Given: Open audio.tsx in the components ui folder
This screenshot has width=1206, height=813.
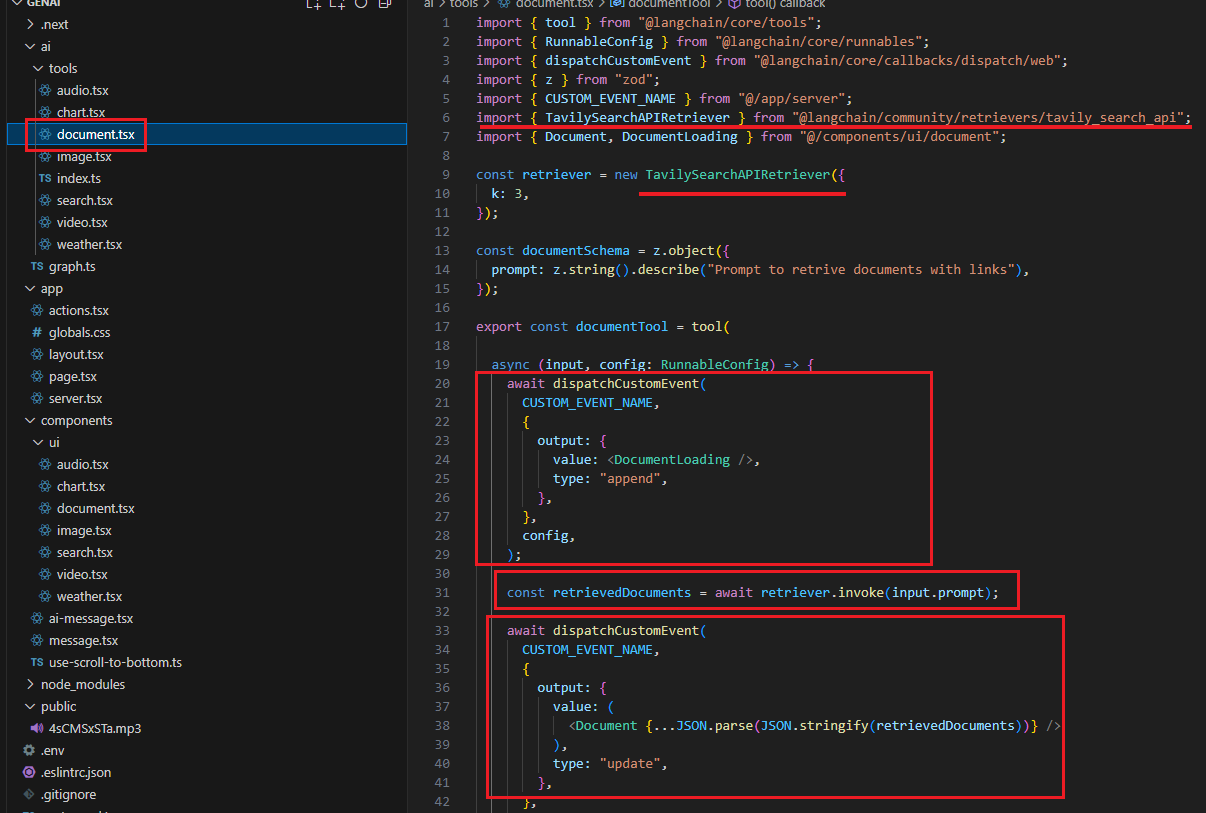Looking at the screenshot, I should pyautogui.click(x=83, y=465).
